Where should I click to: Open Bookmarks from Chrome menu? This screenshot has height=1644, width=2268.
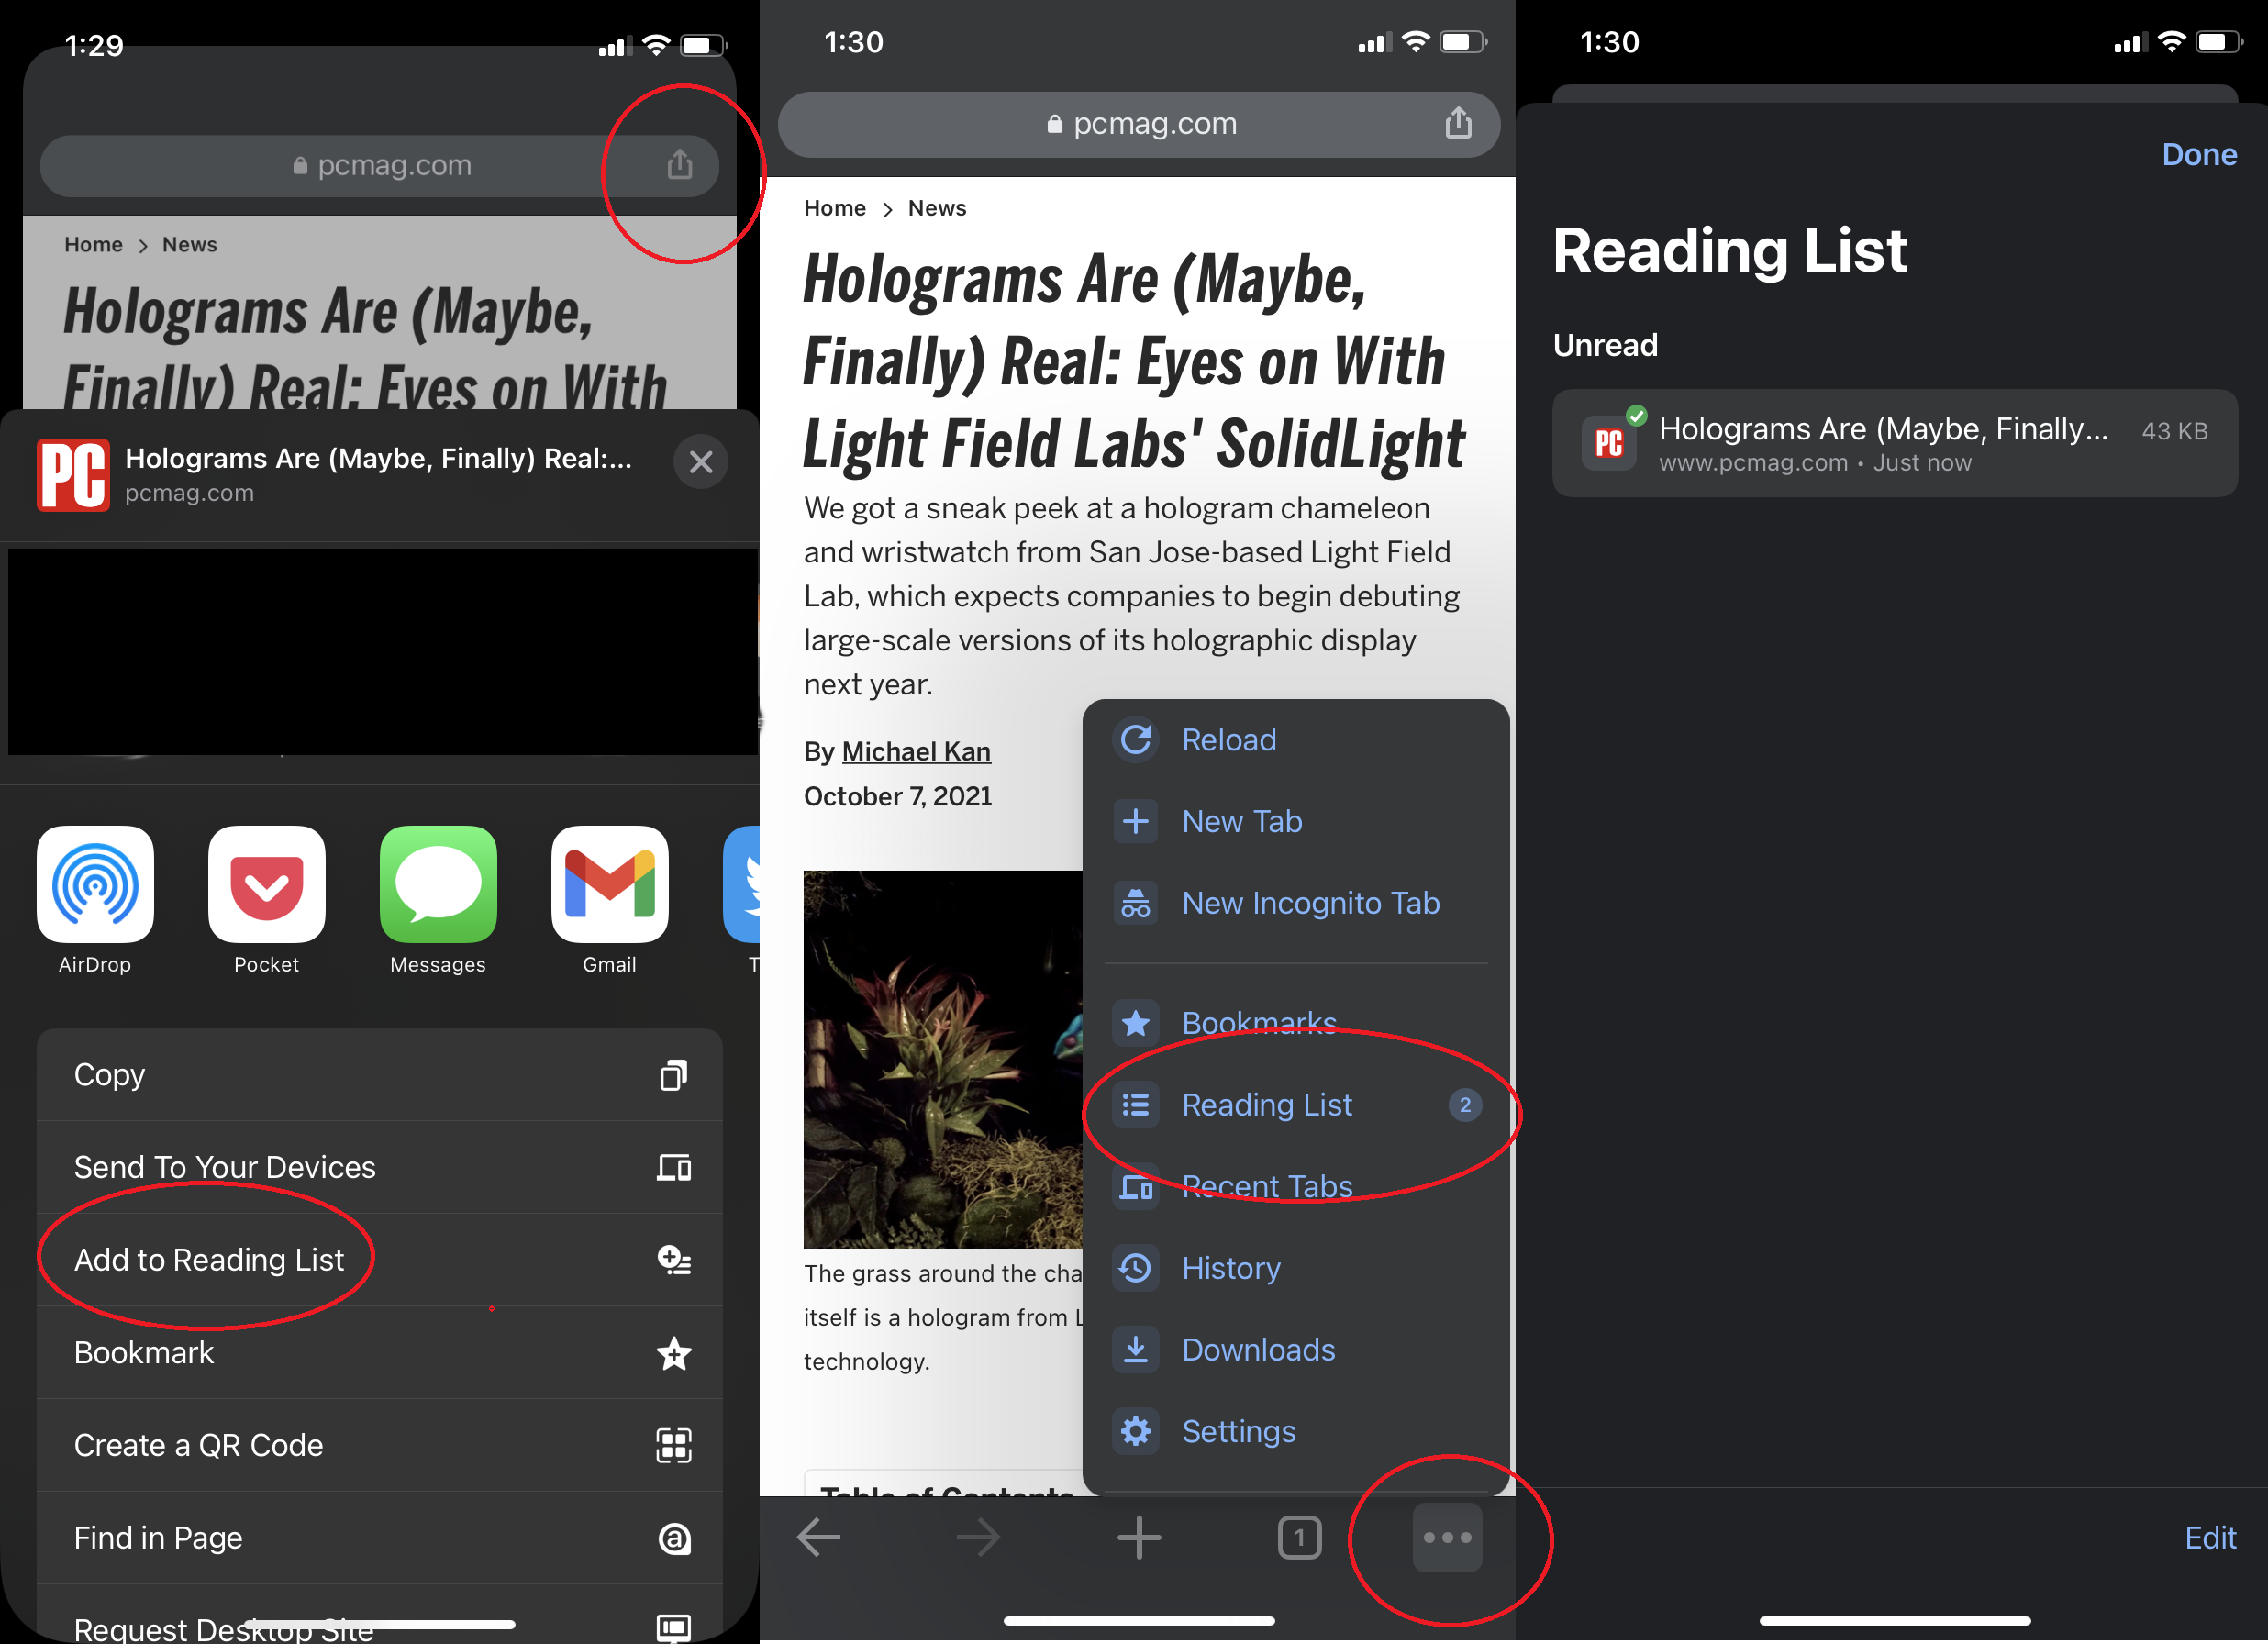[1296, 1023]
